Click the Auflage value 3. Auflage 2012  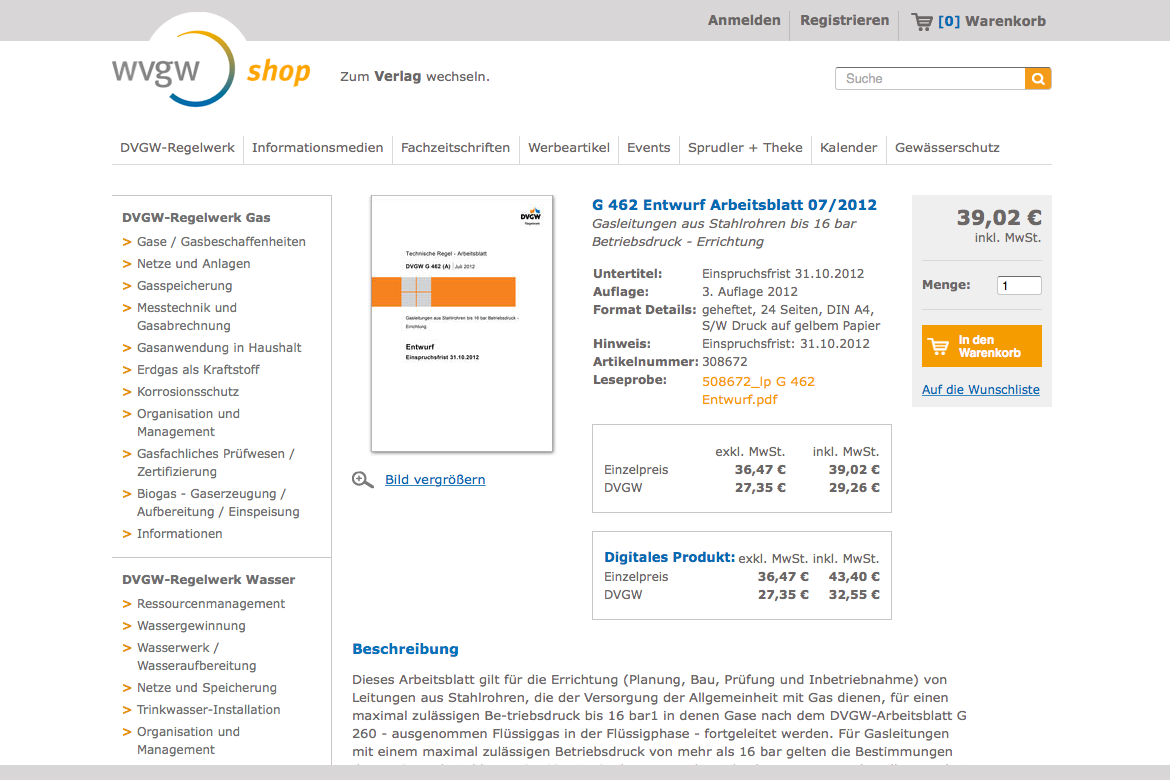[x=750, y=292]
